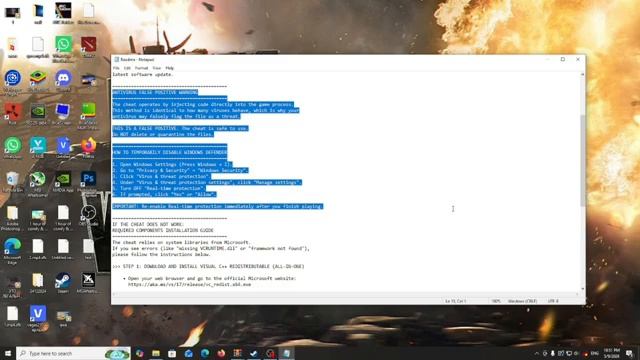Click the scroll-up arrow in Notepad

pyautogui.click(x=582, y=75)
